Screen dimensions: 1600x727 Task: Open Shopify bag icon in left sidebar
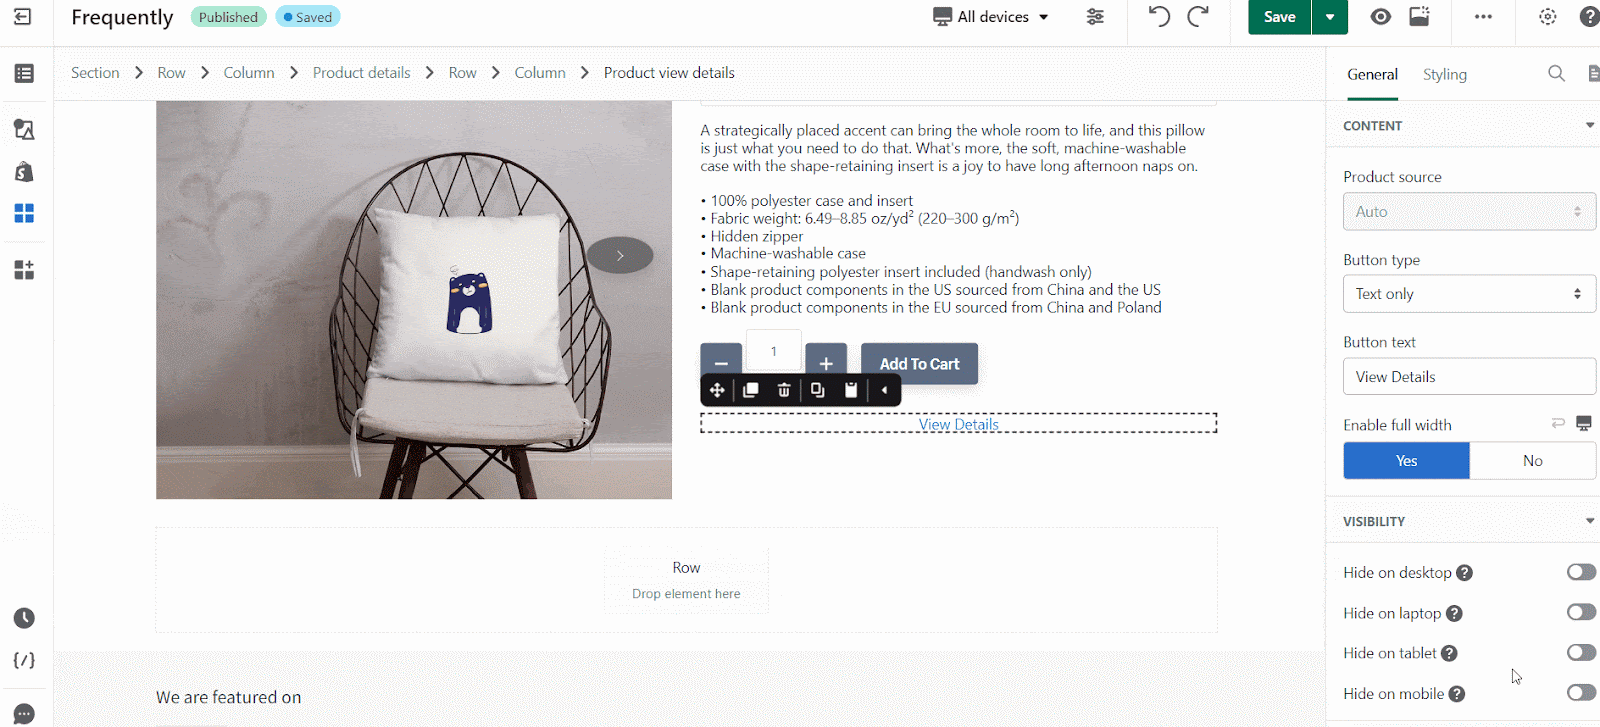[24, 172]
